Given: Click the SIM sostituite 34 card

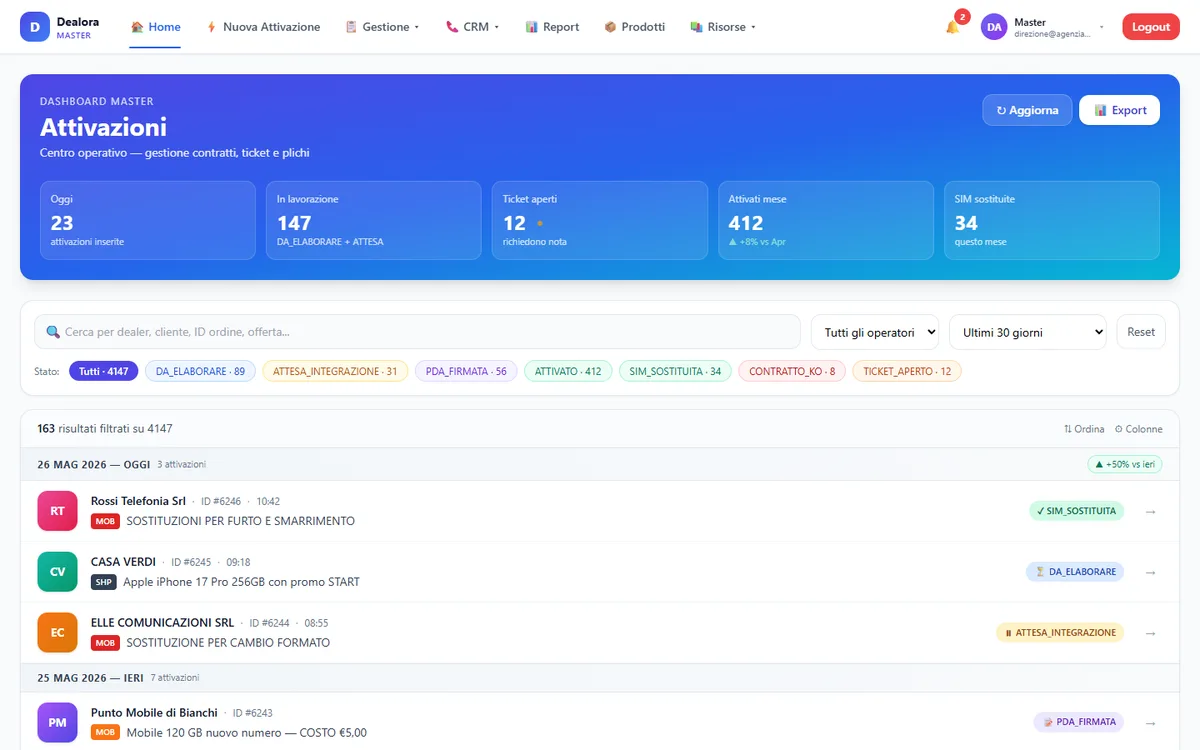Looking at the screenshot, I should 1052,220.
